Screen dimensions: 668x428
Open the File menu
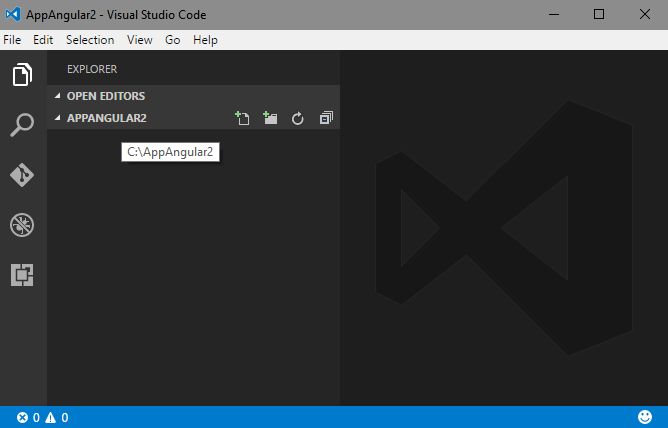click(x=12, y=40)
